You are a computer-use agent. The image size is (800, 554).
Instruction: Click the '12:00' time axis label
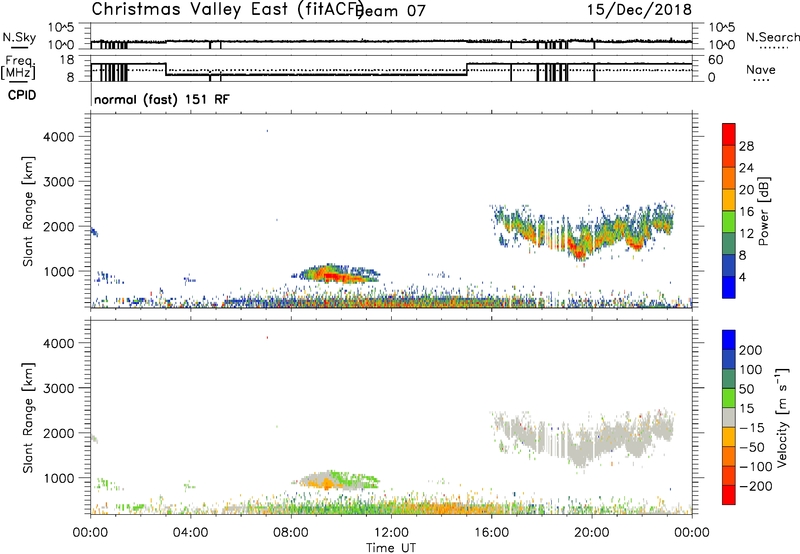[x=391, y=533]
